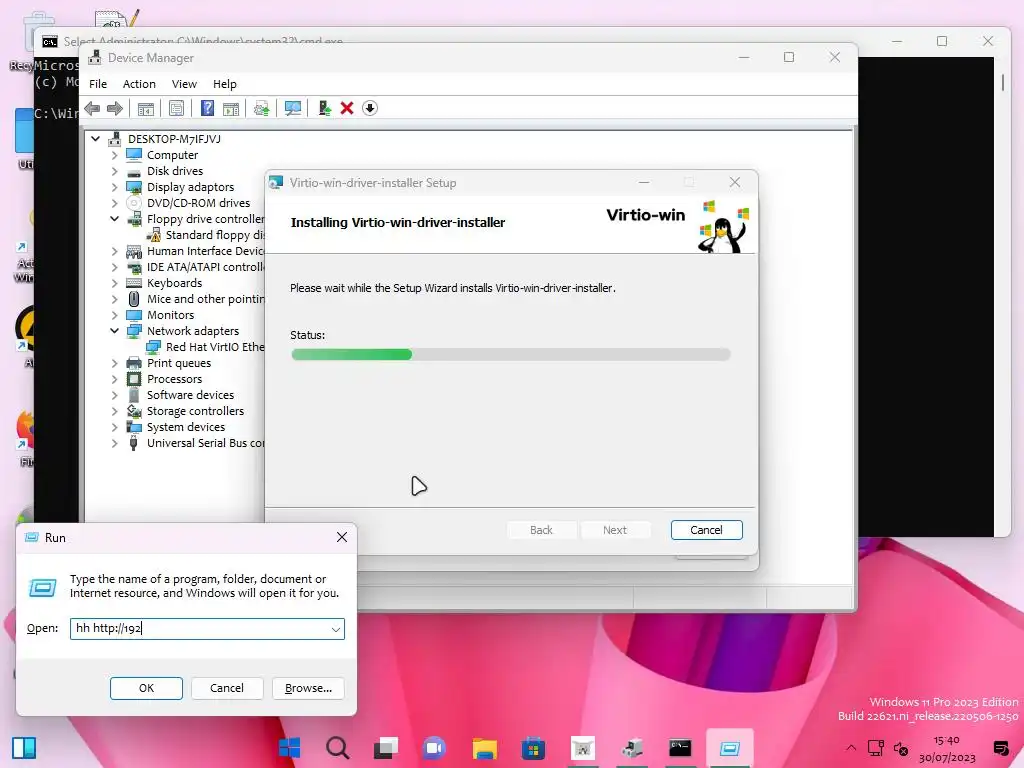This screenshot has height=768, width=1024.
Task: Open File Explorer from the taskbar
Action: pos(485,748)
